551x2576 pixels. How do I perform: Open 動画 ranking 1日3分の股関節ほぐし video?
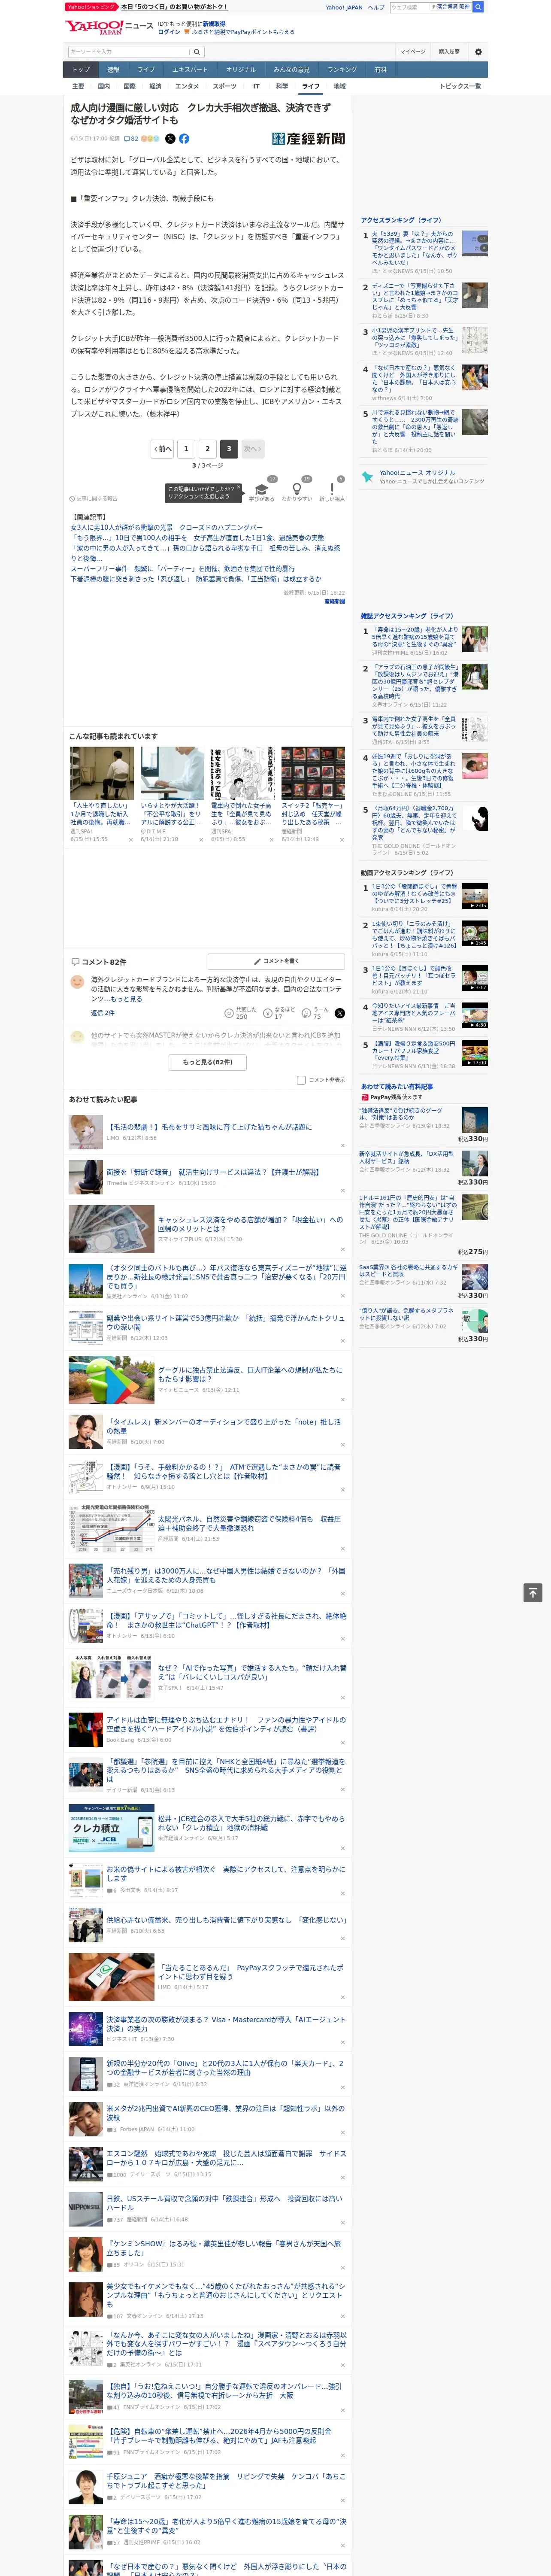click(424, 897)
